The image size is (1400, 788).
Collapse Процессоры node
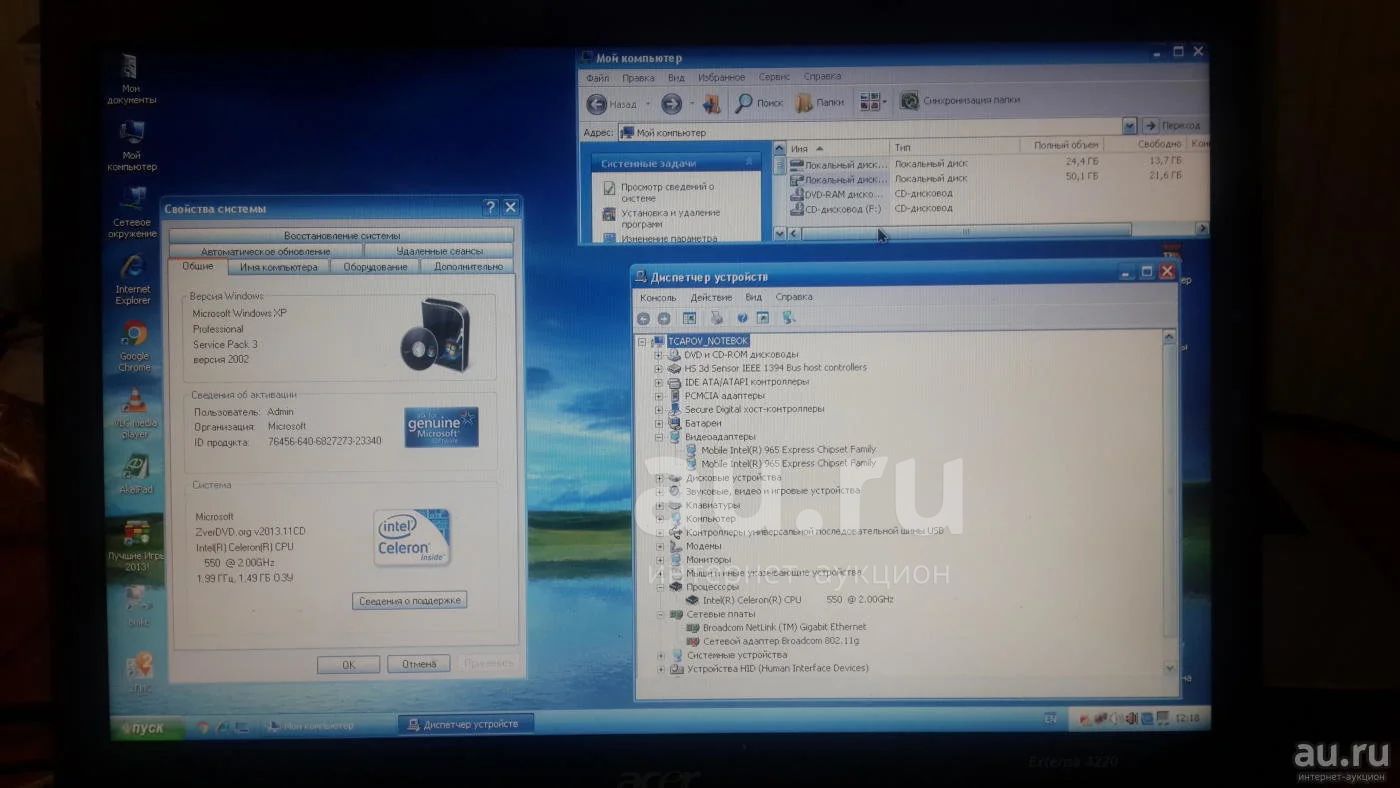pyautogui.click(x=659, y=587)
